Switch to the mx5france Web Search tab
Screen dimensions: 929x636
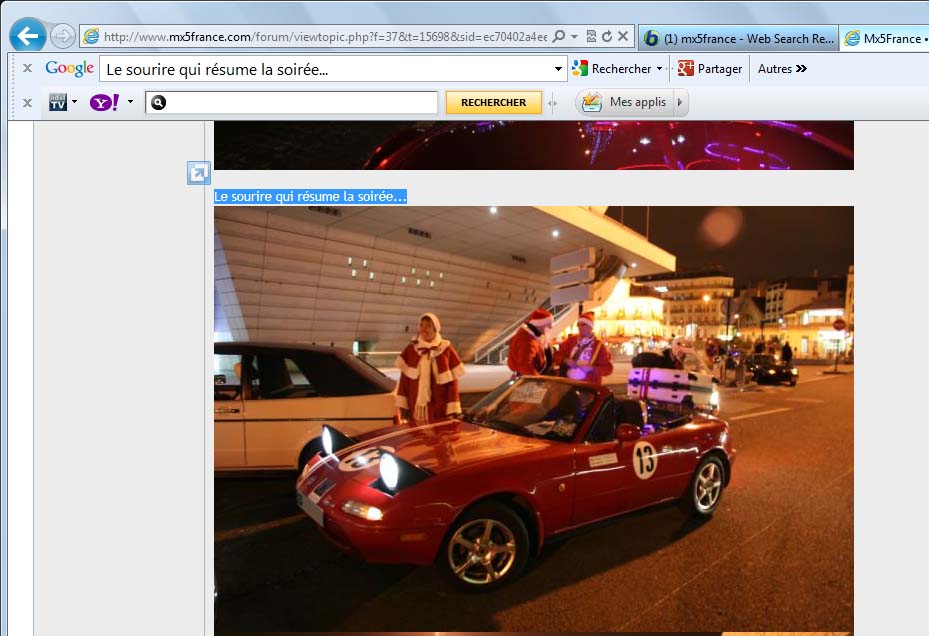(737, 38)
